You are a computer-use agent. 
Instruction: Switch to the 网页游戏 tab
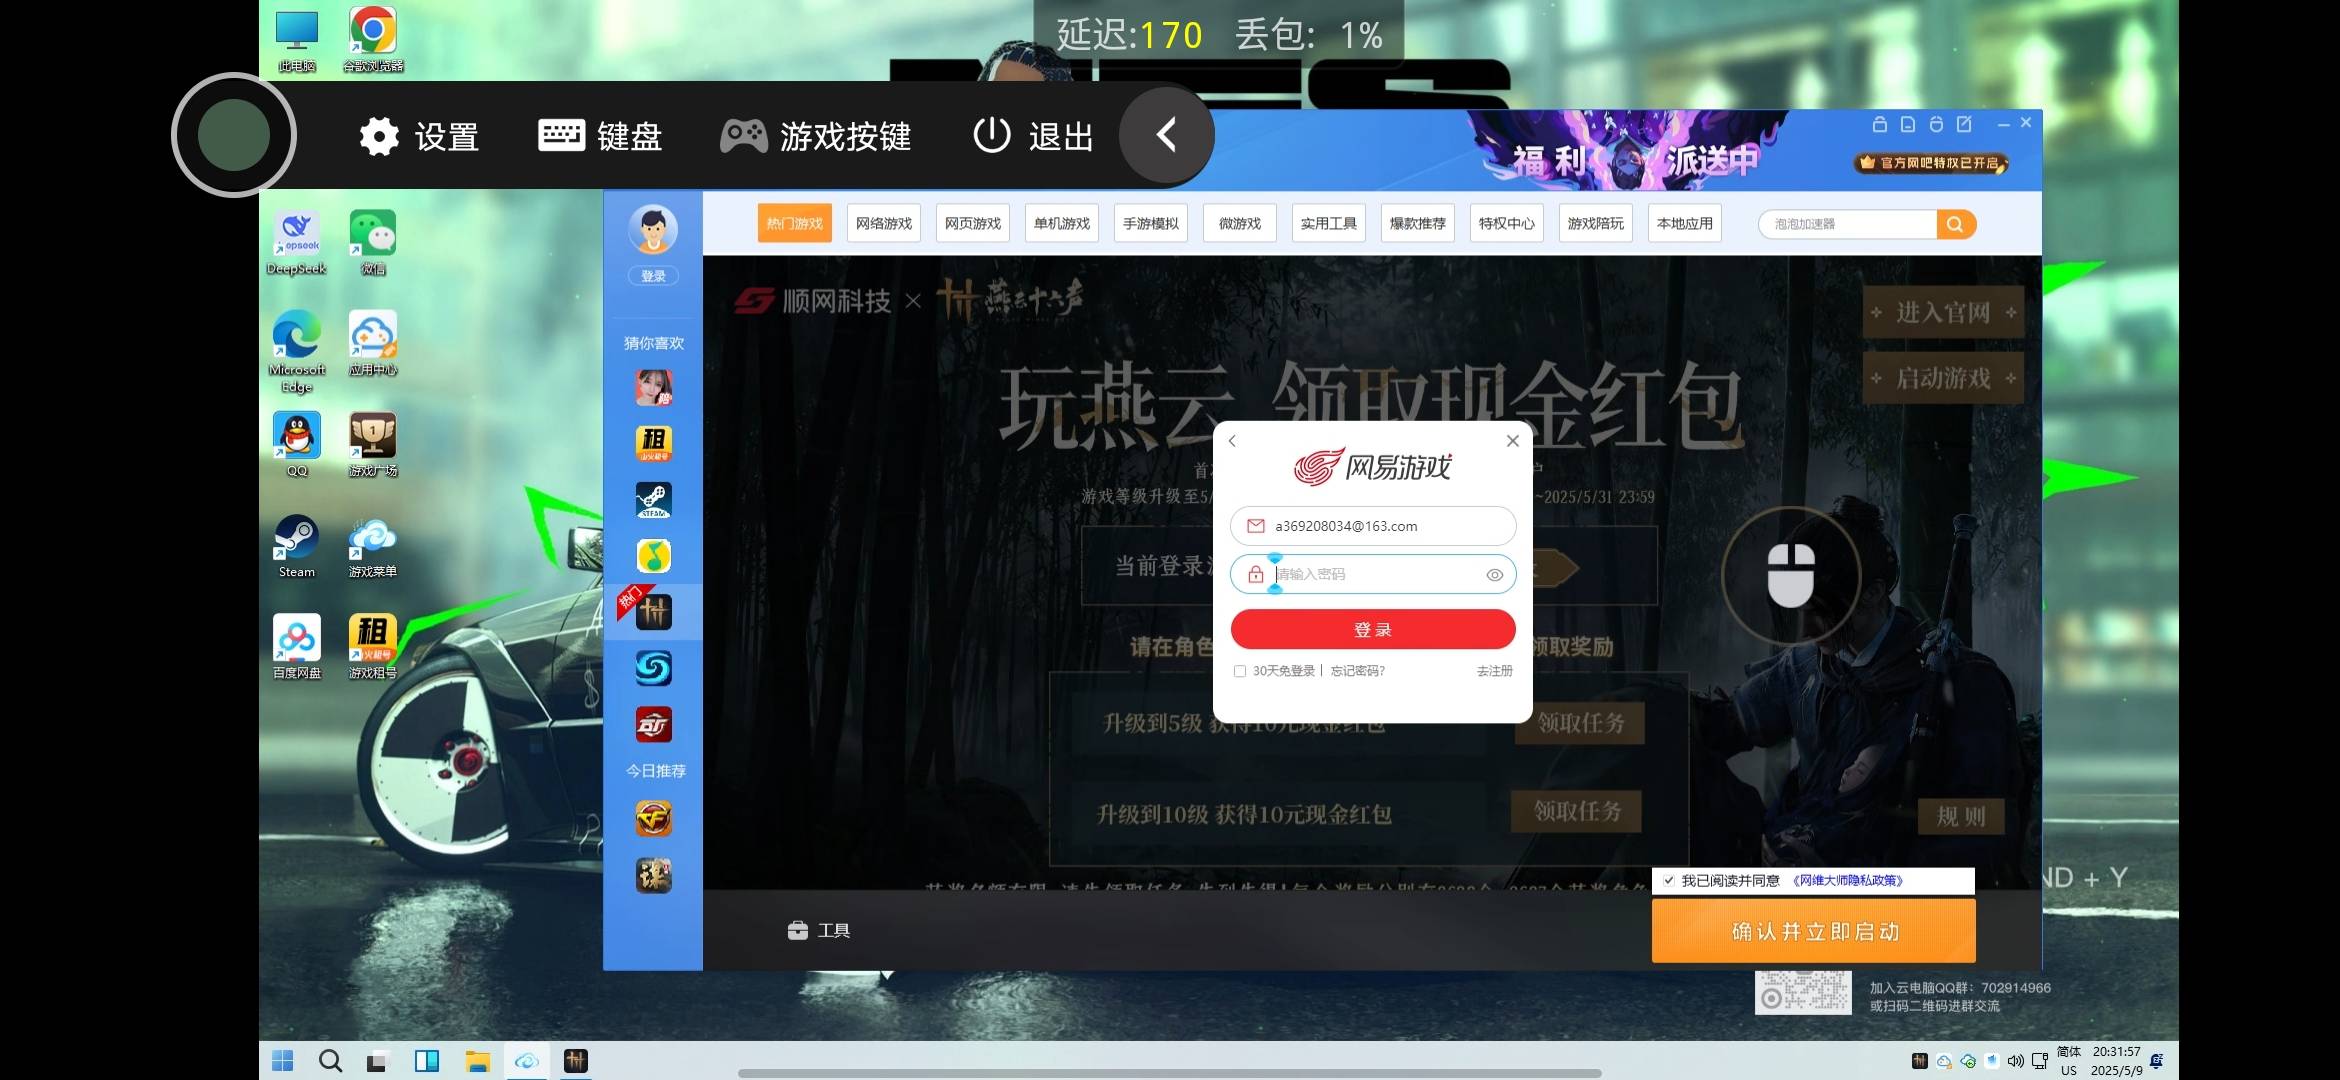(x=973, y=224)
